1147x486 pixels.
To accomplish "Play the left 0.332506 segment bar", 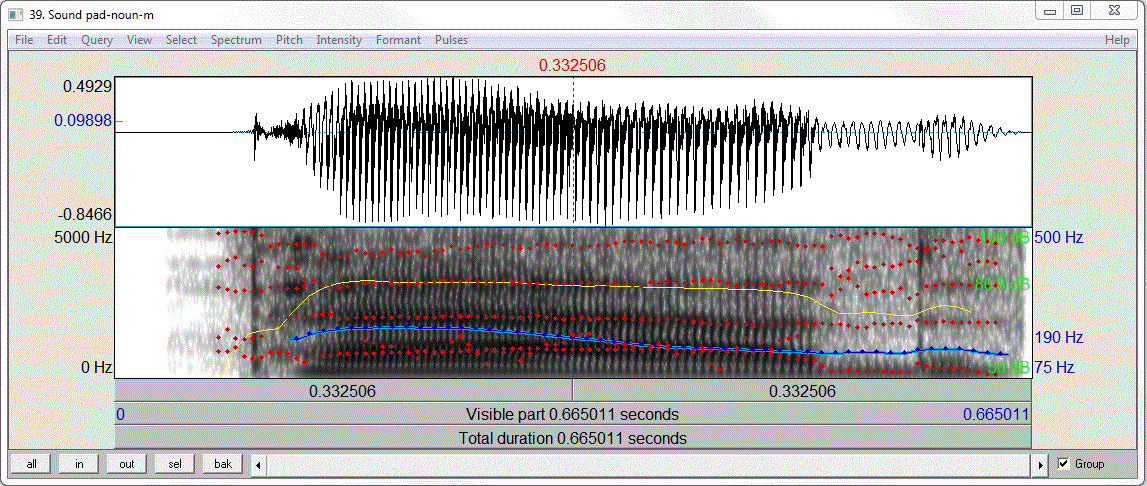I will pos(343,391).
